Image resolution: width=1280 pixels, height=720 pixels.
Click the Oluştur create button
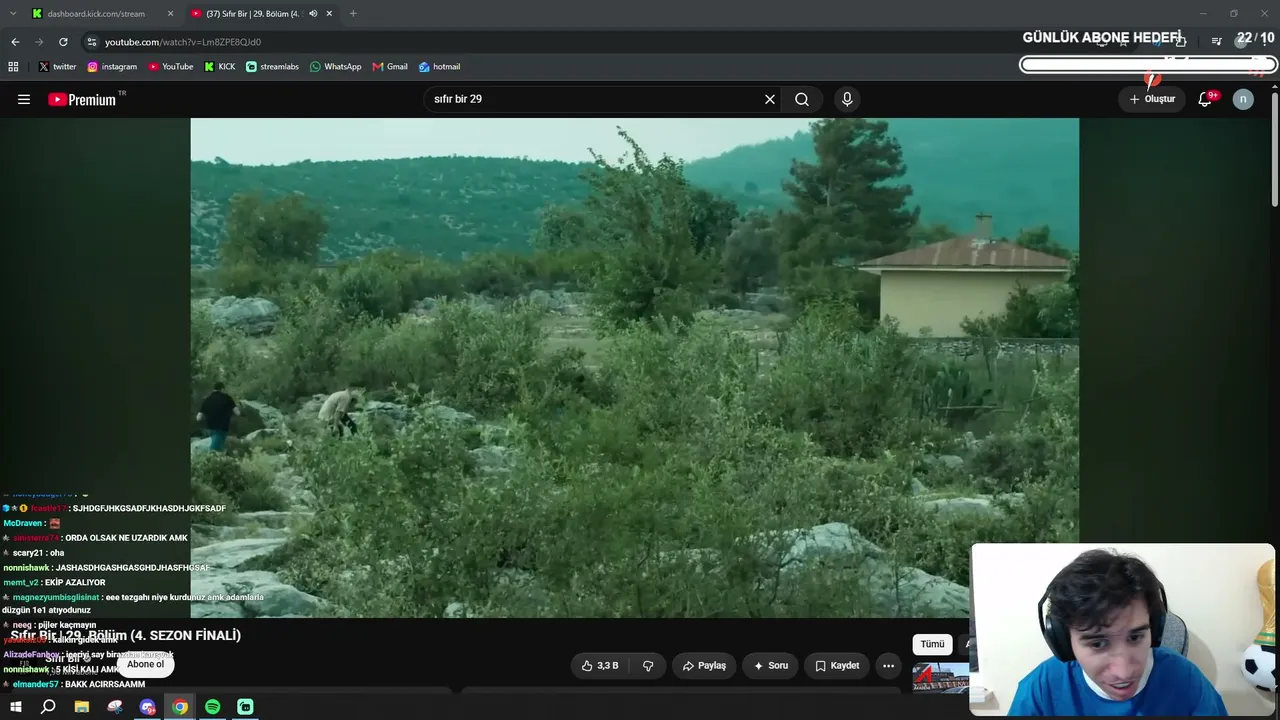click(1152, 99)
